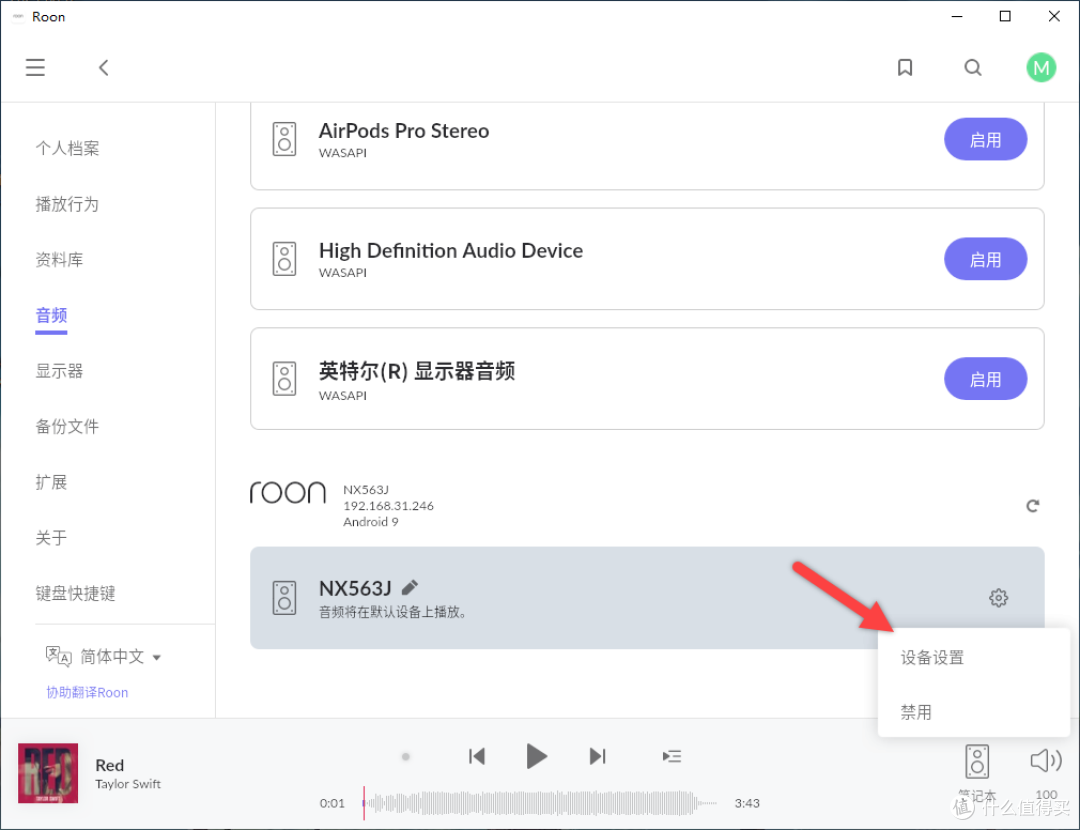Enable the 英特尔(R) 显示器音频 device
The height and width of the screenshot is (830, 1080).
[x=985, y=380]
